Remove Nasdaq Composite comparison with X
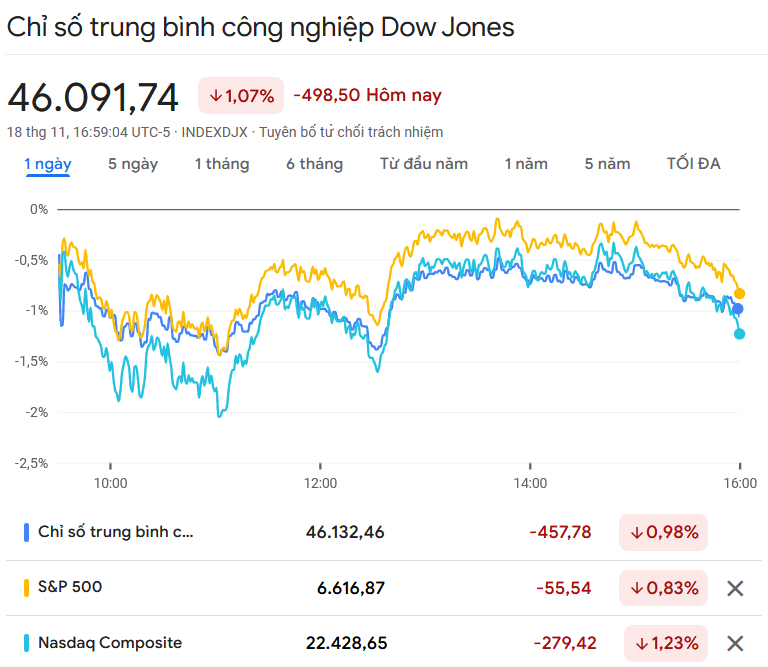Image resolution: width=768 pixels, height=667 pixels. point(735,643)
